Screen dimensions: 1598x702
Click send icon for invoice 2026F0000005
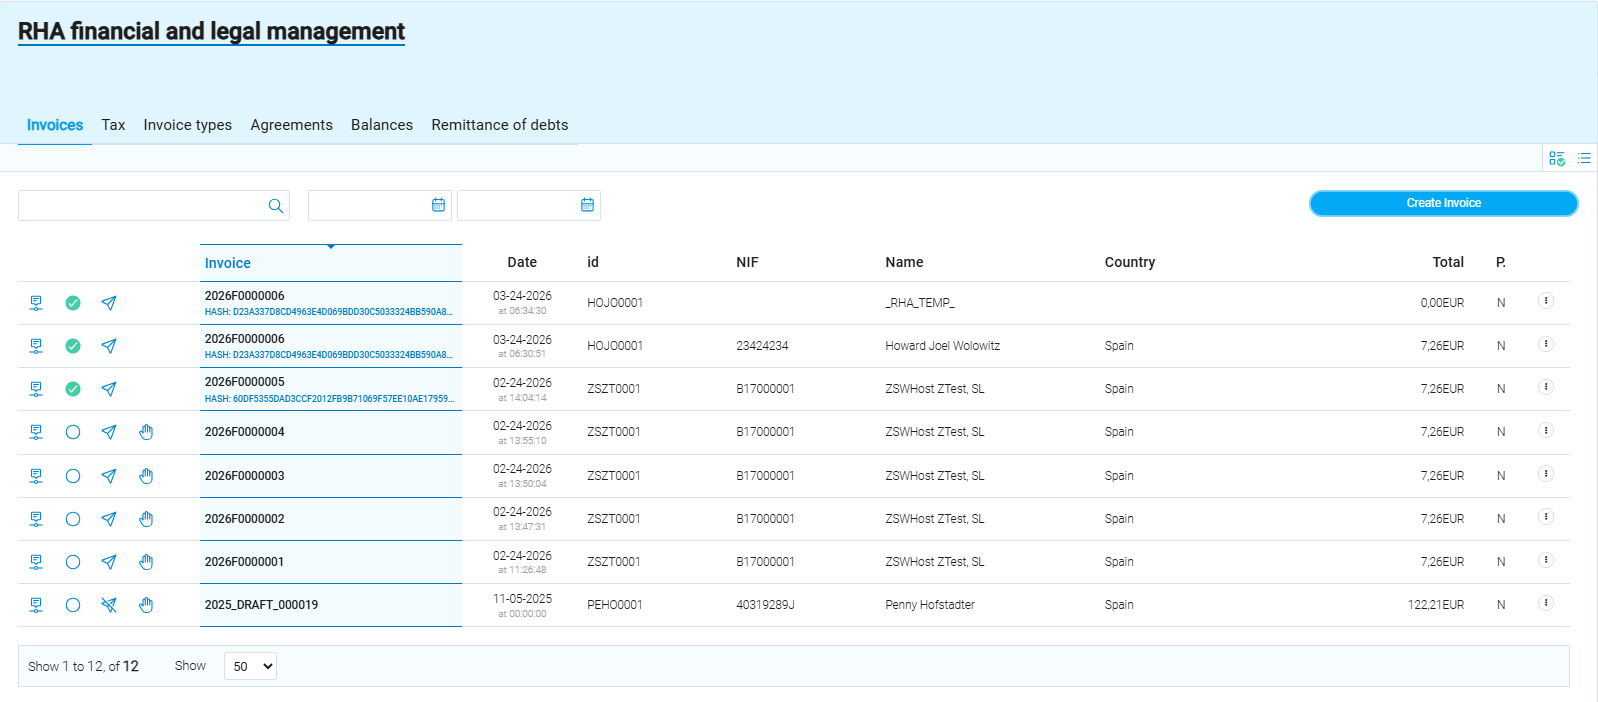(x=109, y=389)
